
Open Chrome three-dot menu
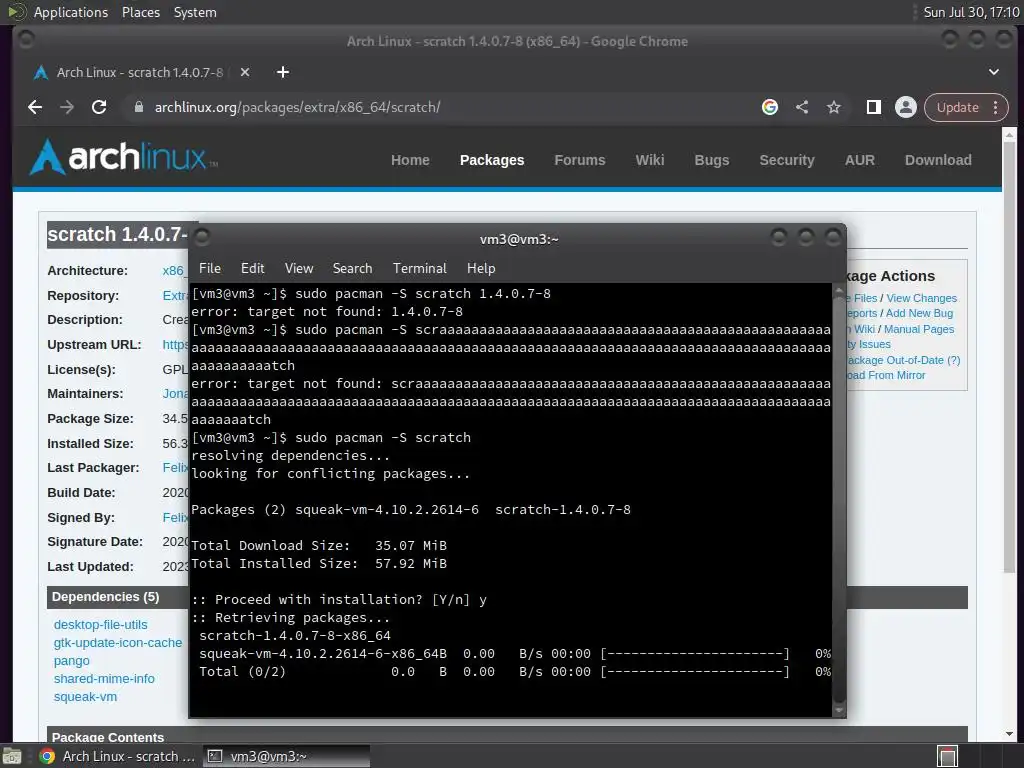(996, 107)
